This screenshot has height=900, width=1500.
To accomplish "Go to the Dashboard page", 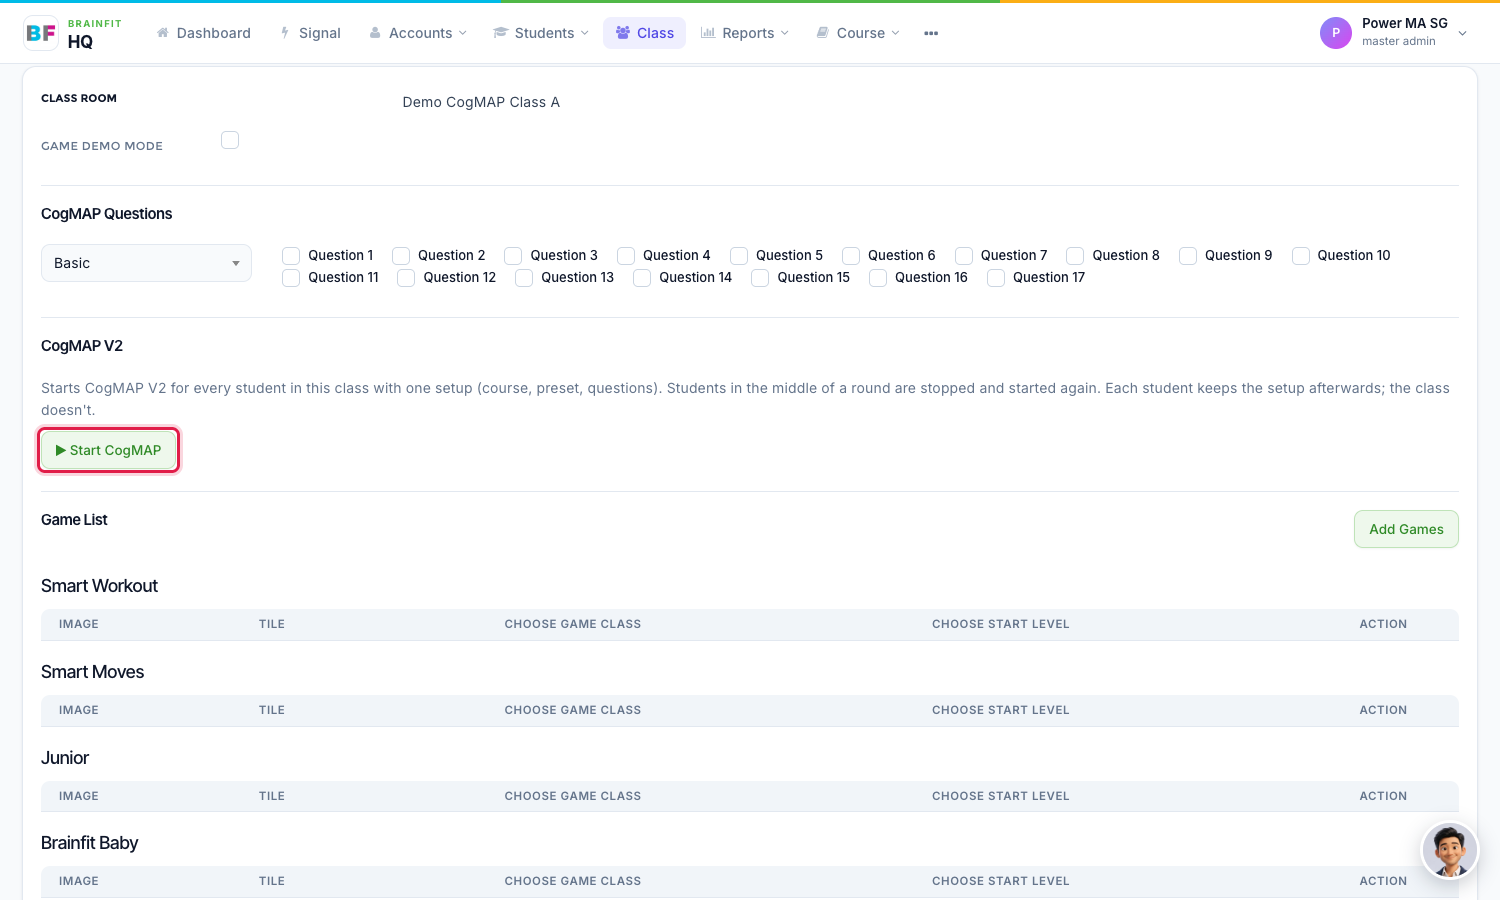I will (204, 33).
